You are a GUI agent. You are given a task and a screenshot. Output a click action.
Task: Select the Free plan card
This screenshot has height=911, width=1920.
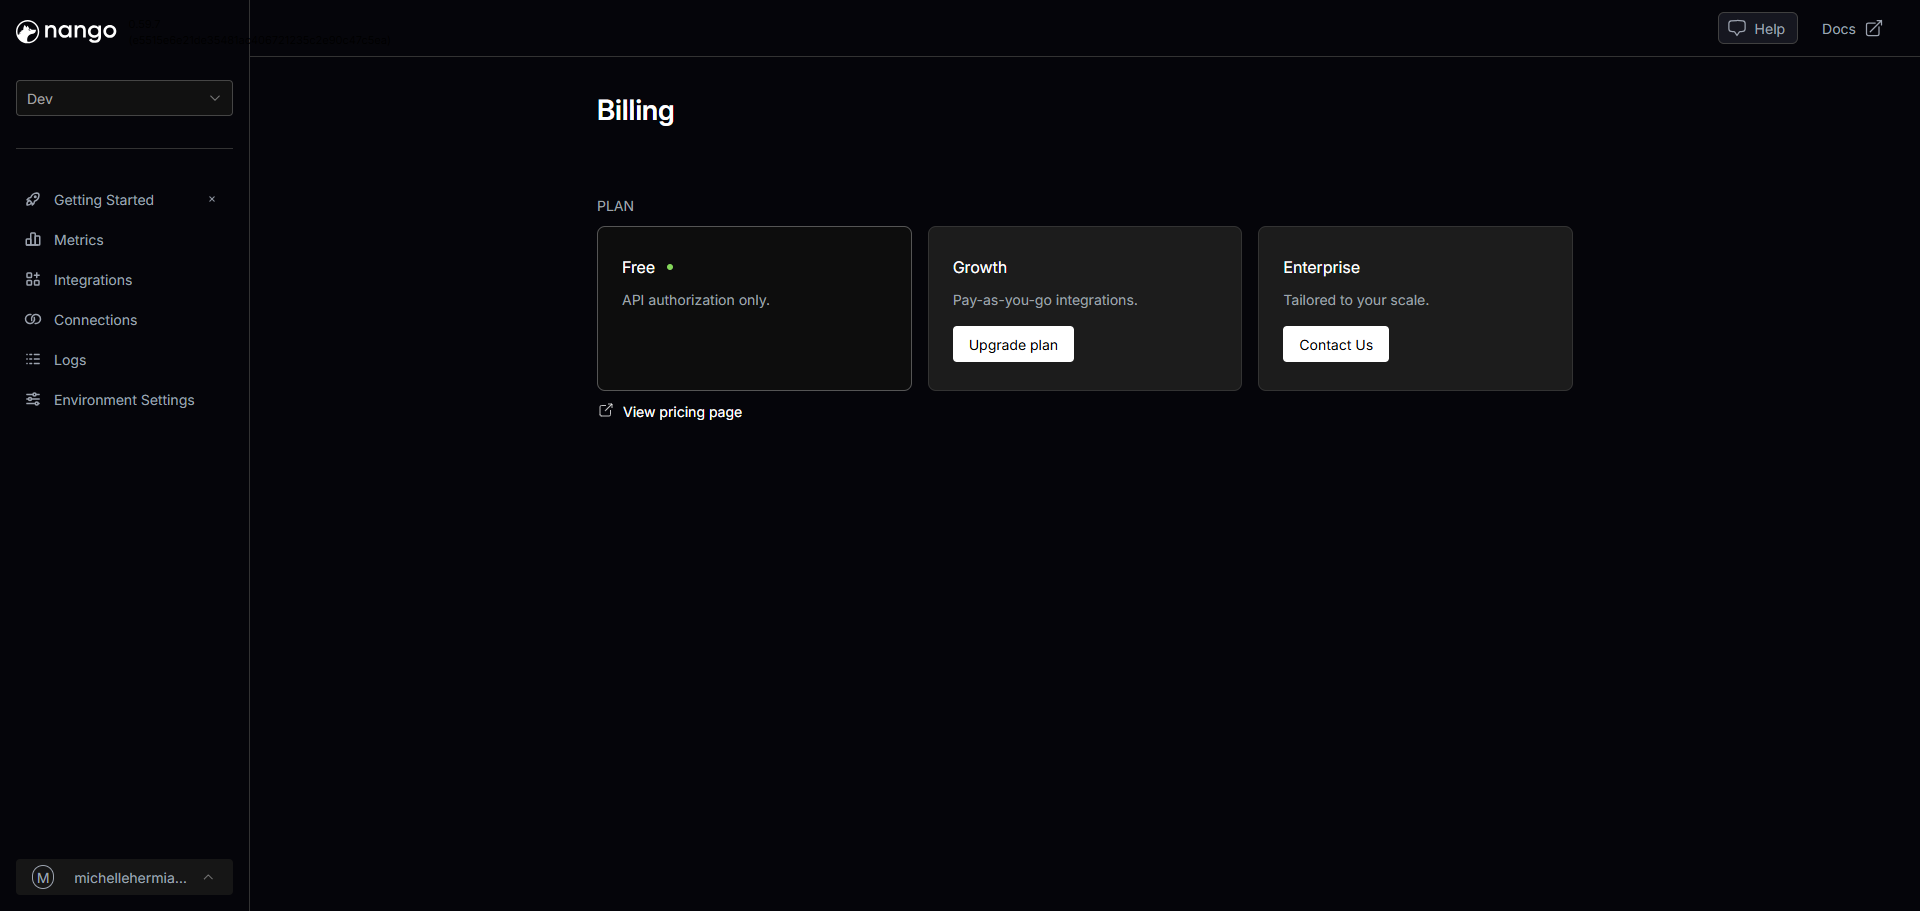754,308
